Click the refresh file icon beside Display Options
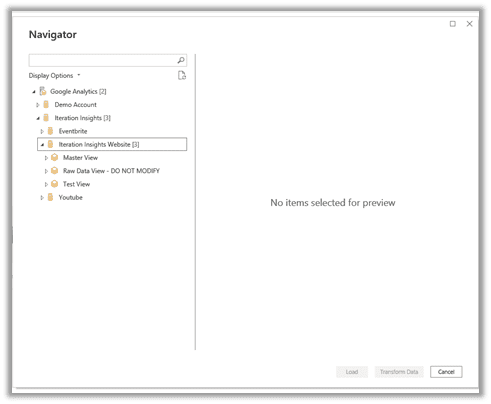The width and height of the screenshot is (491, 404). pyautogui.click(x=182, y=76)
